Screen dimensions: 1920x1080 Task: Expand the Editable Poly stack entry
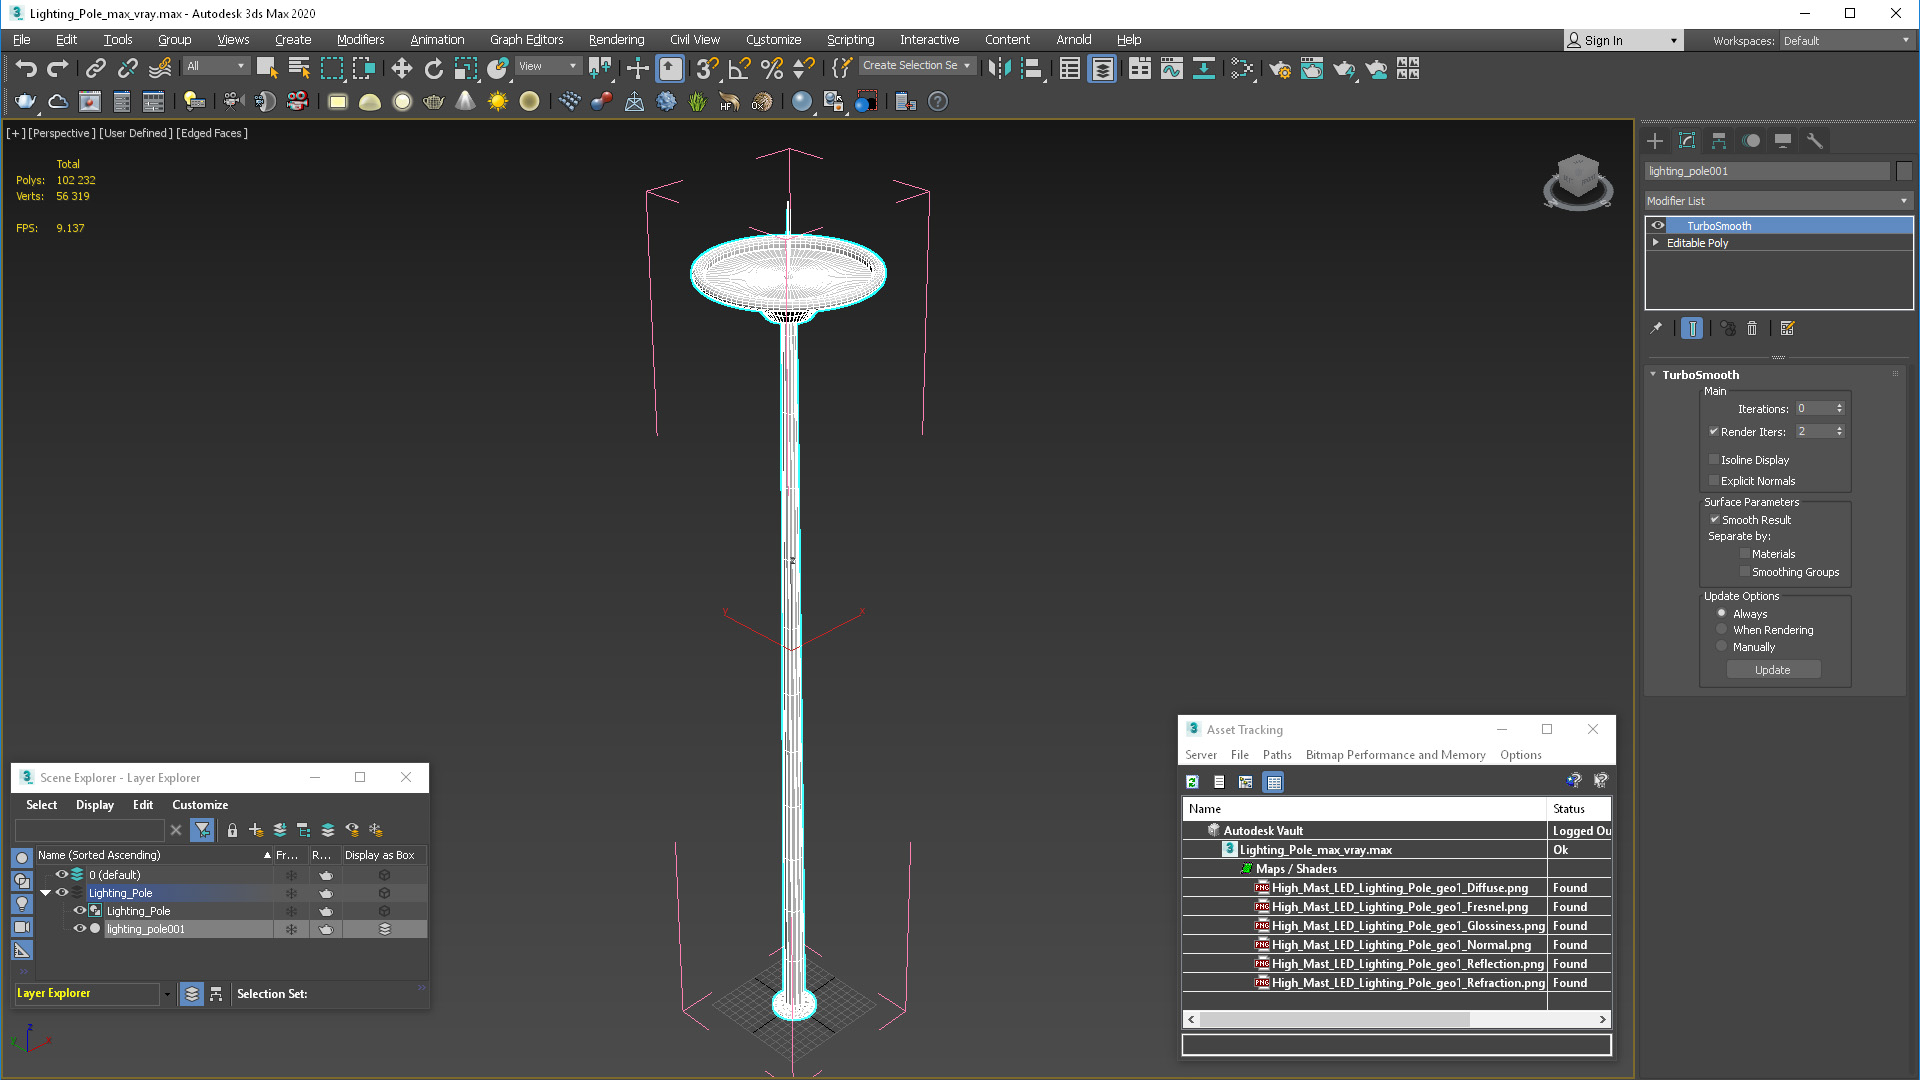[x=1656, y=242]
